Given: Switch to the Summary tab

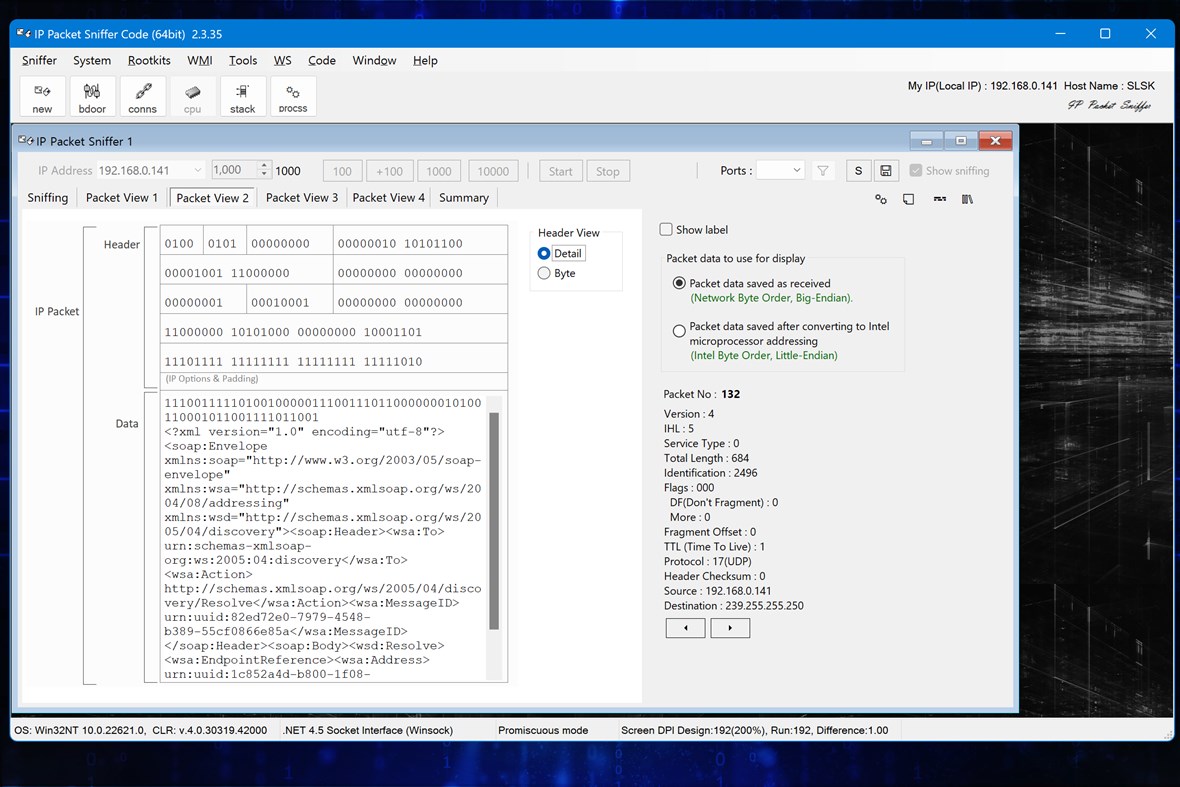Looking at the screenshot, I should click(463, 197).
